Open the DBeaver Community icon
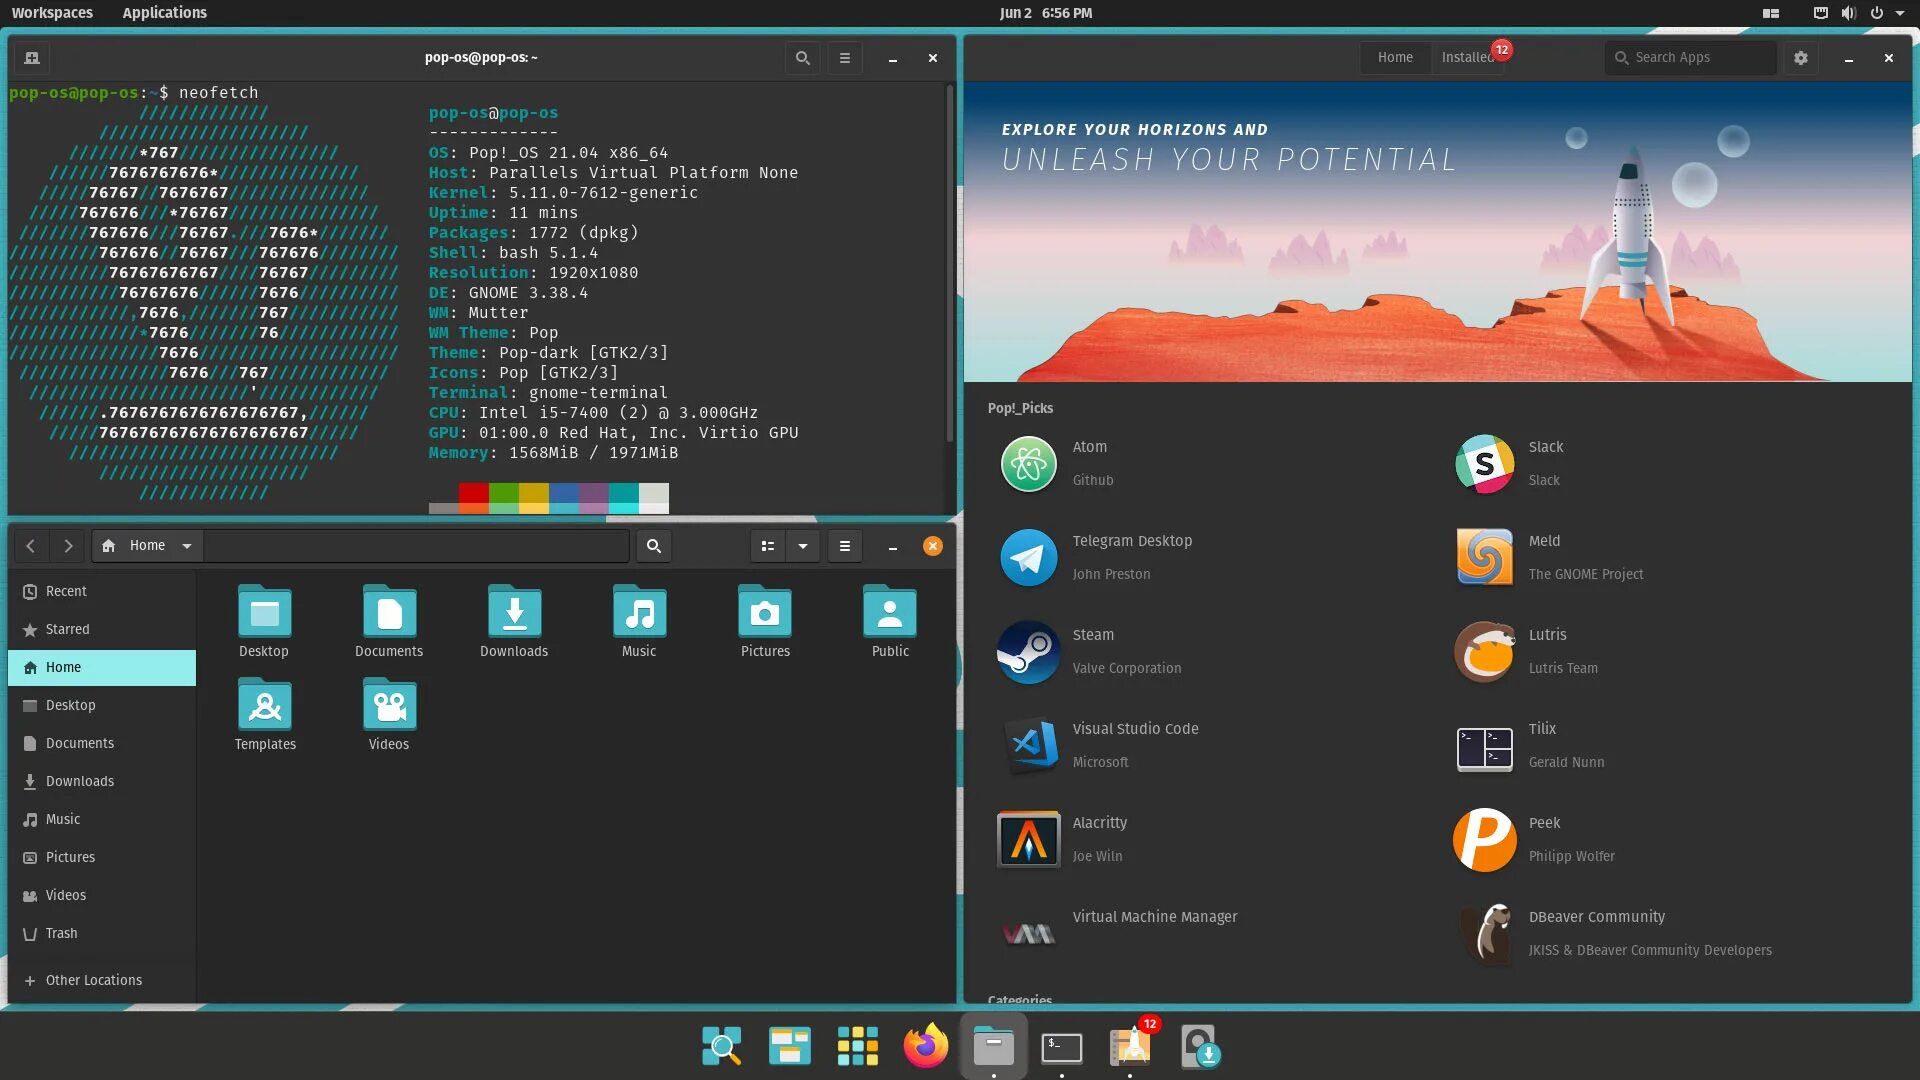1920x1080 pixels. [1487, 934]
